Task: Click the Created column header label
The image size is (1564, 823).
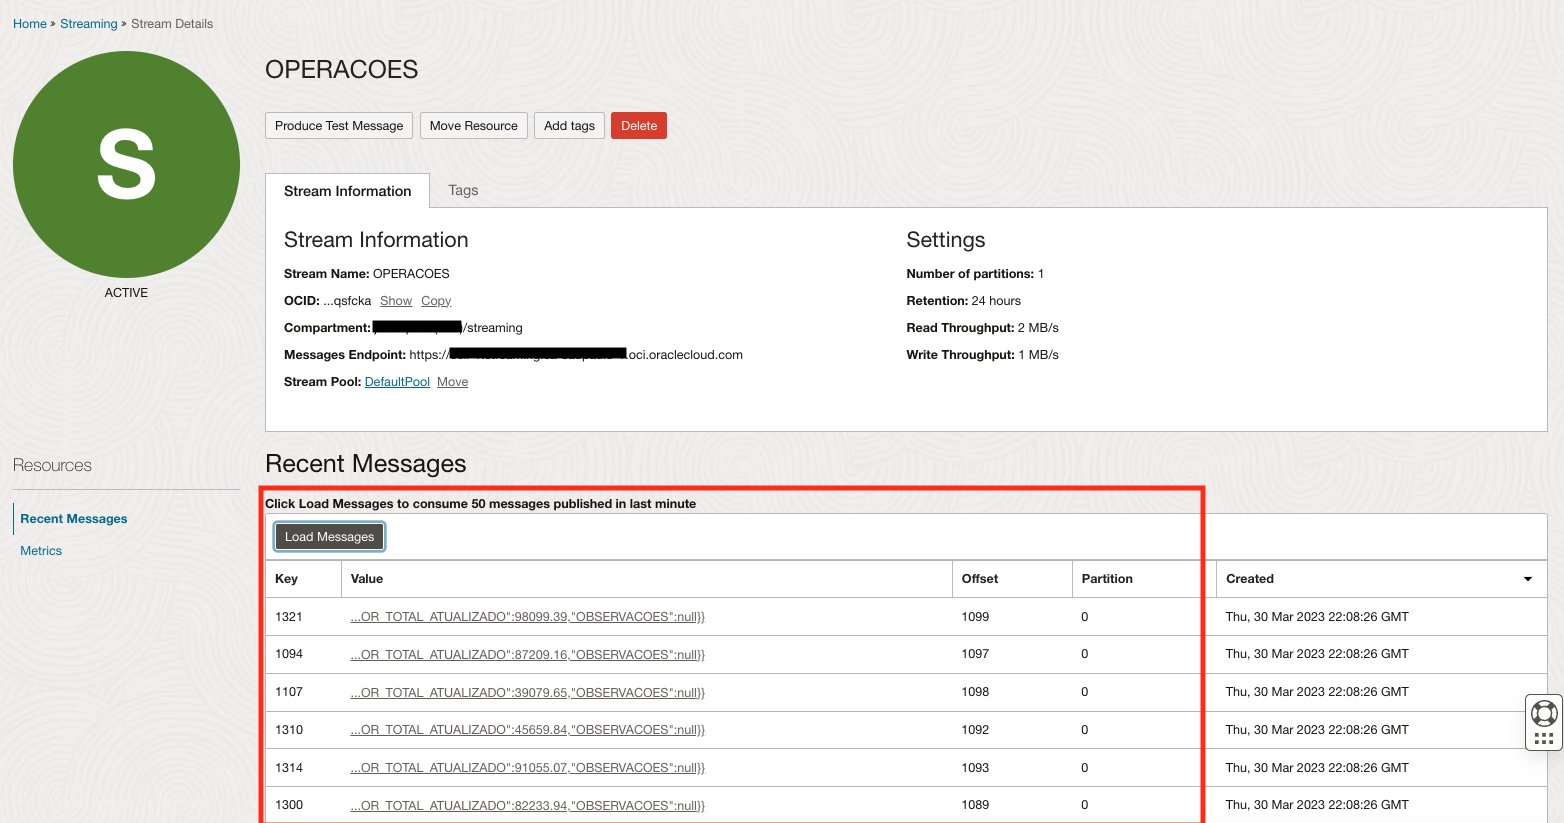Action: pos(1250,579)
